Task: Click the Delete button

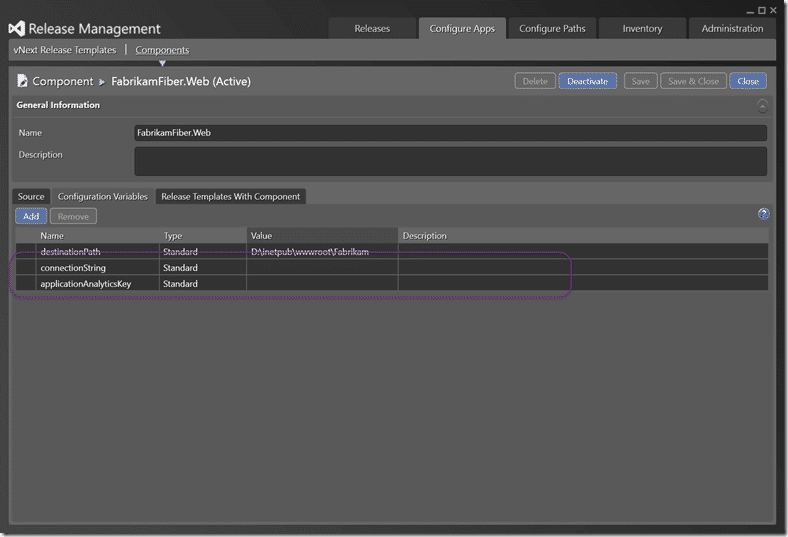Action: click(535, 81)
